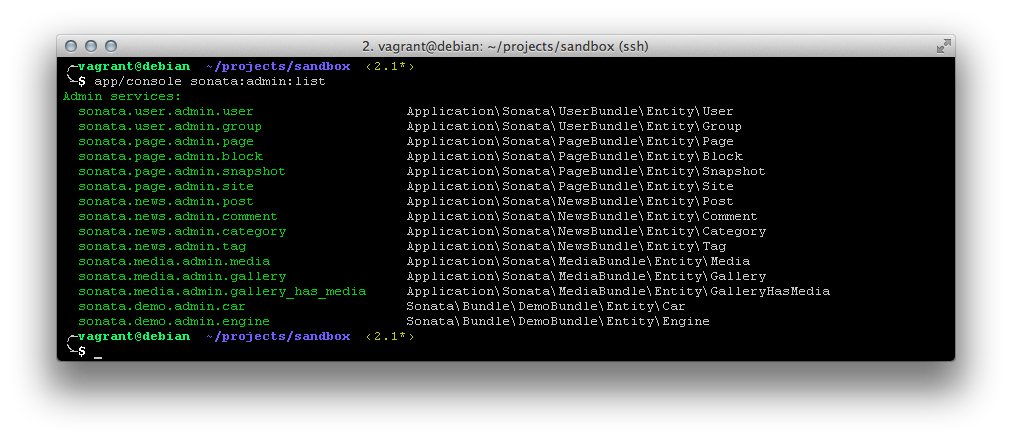
Task: Select sonata.media.admin.gallery_has_media service text
Action: click(x=222, y=291)
